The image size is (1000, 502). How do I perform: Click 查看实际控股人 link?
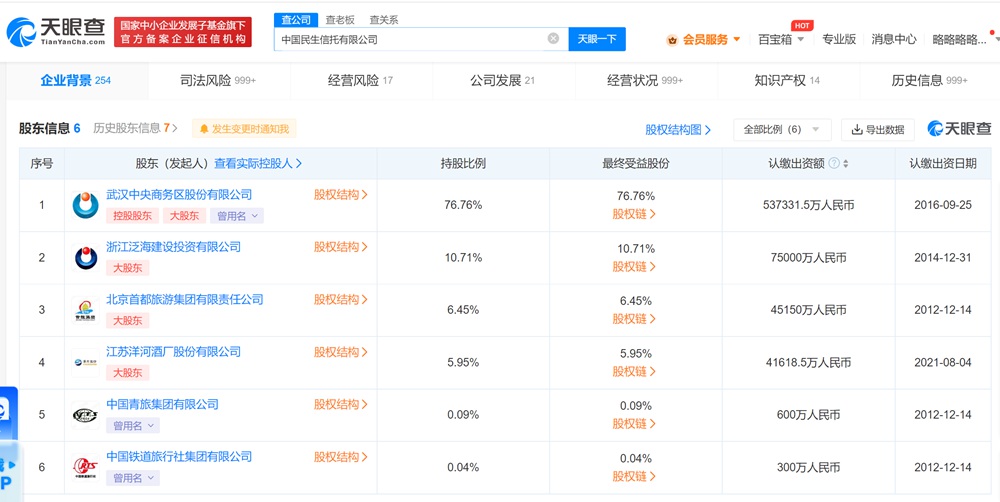click(x=258, y=163)
